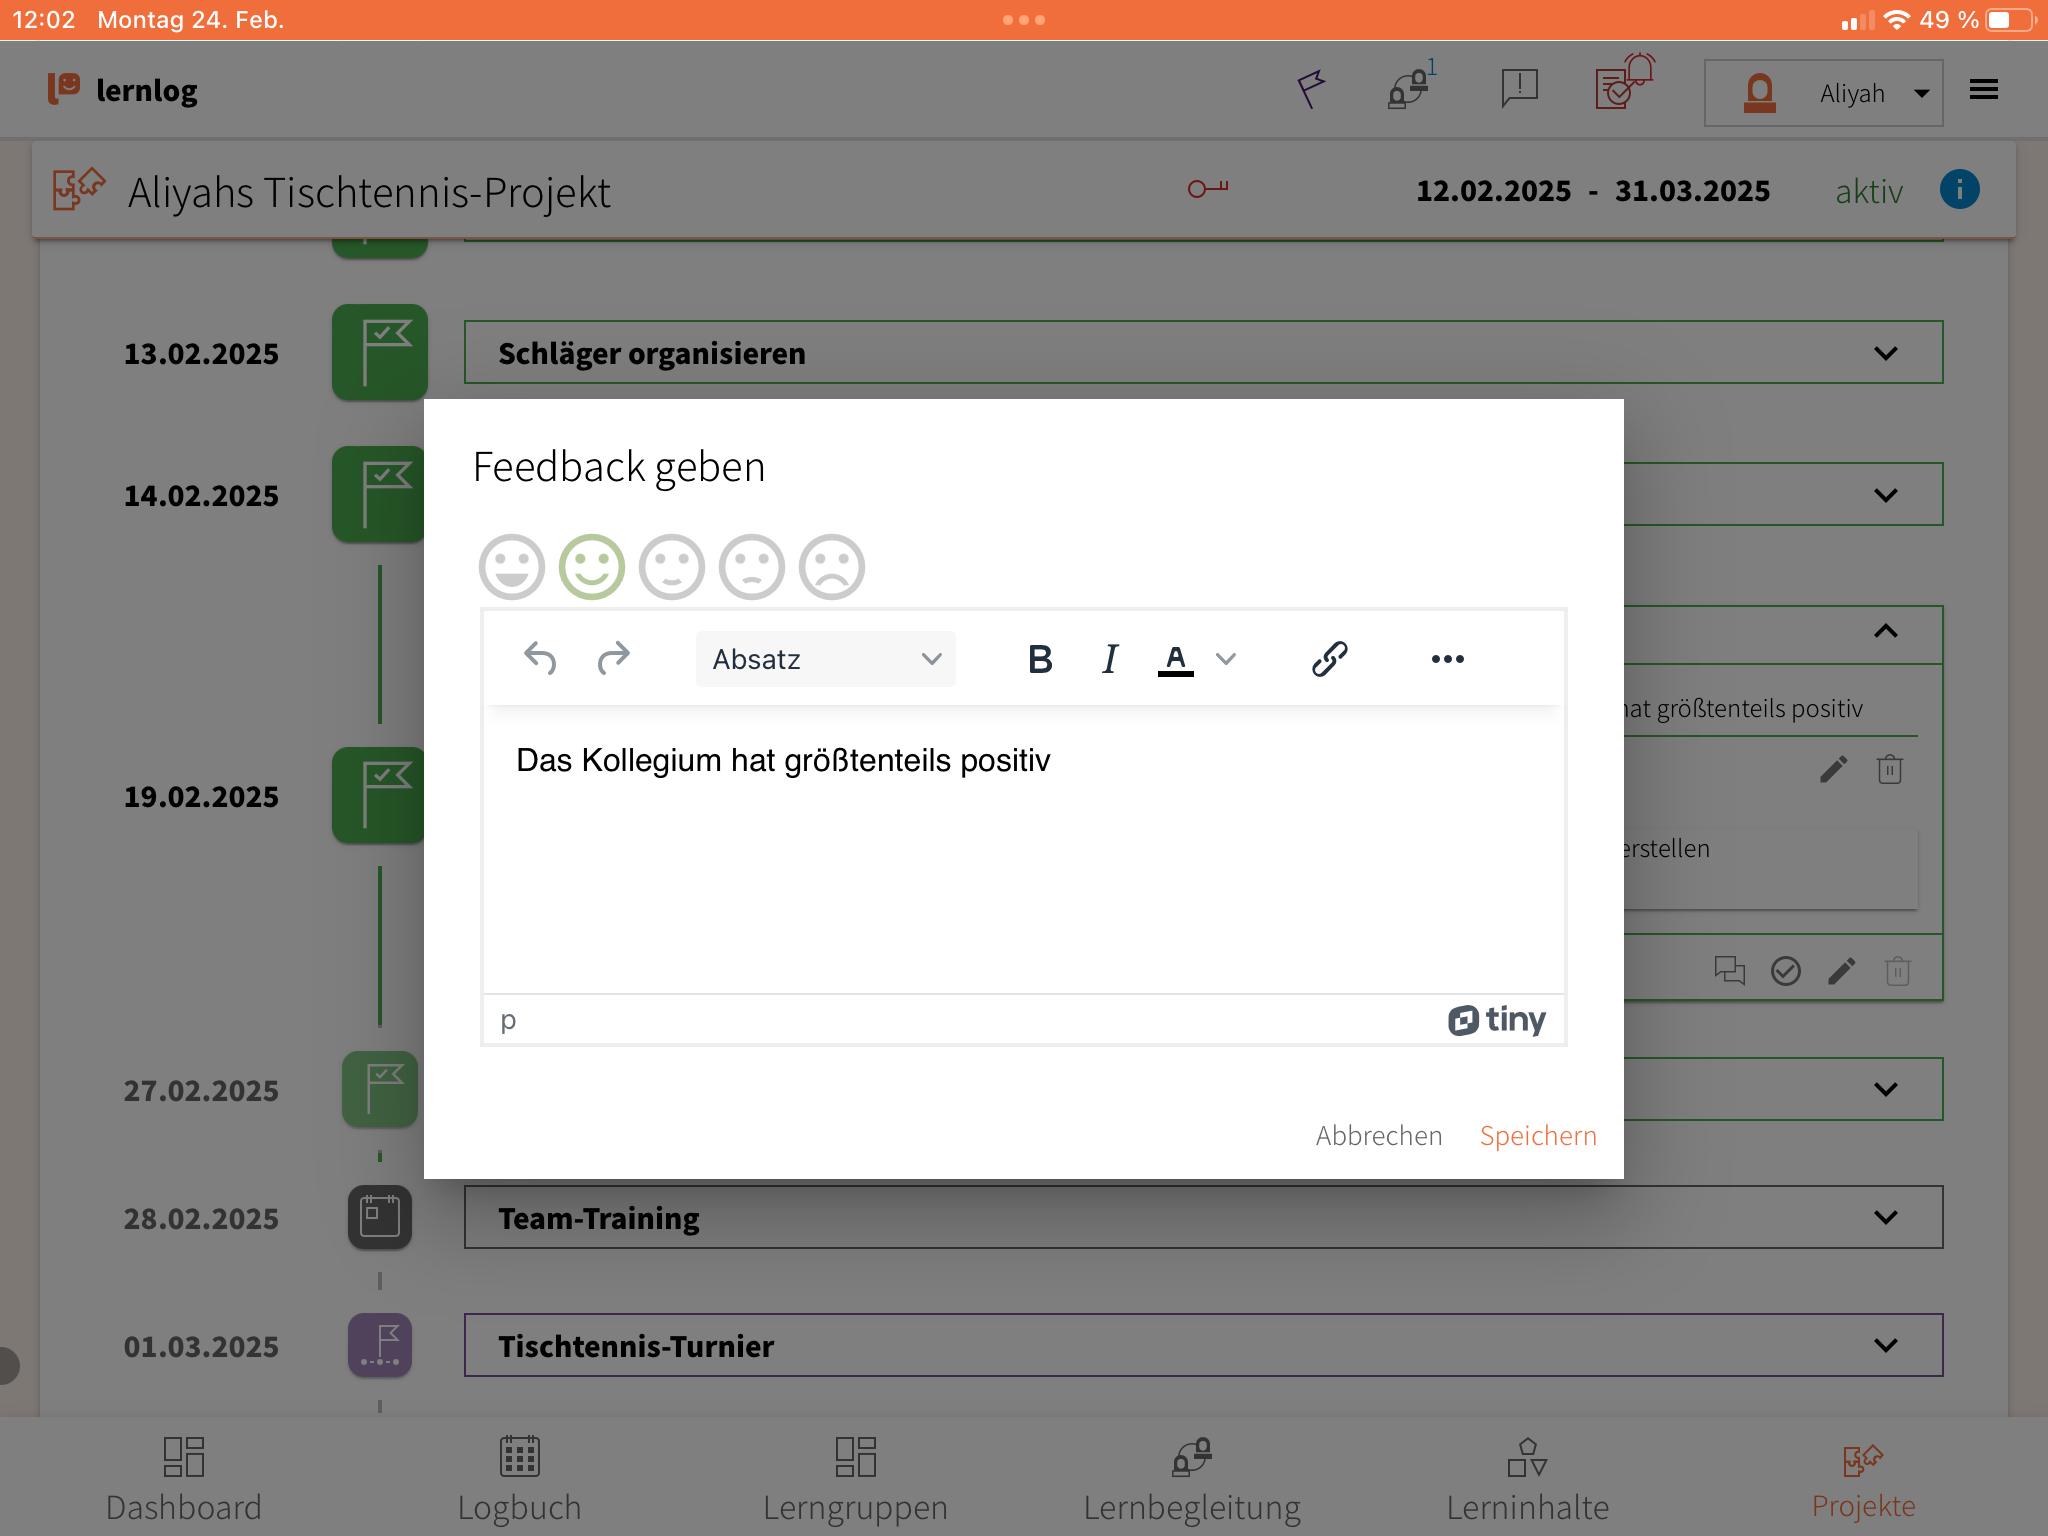2048x1536 pixels.
Task: Cancel feedback with Abbrechen
Action: pos(1379,1136)
